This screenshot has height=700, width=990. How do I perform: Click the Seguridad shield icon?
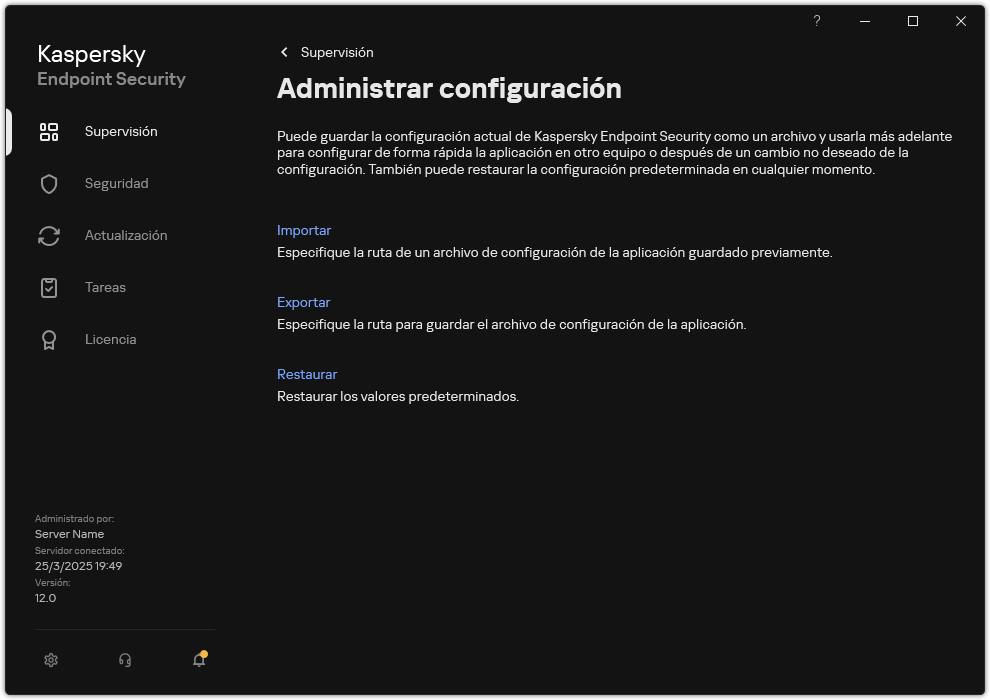[x=49, y=183]
